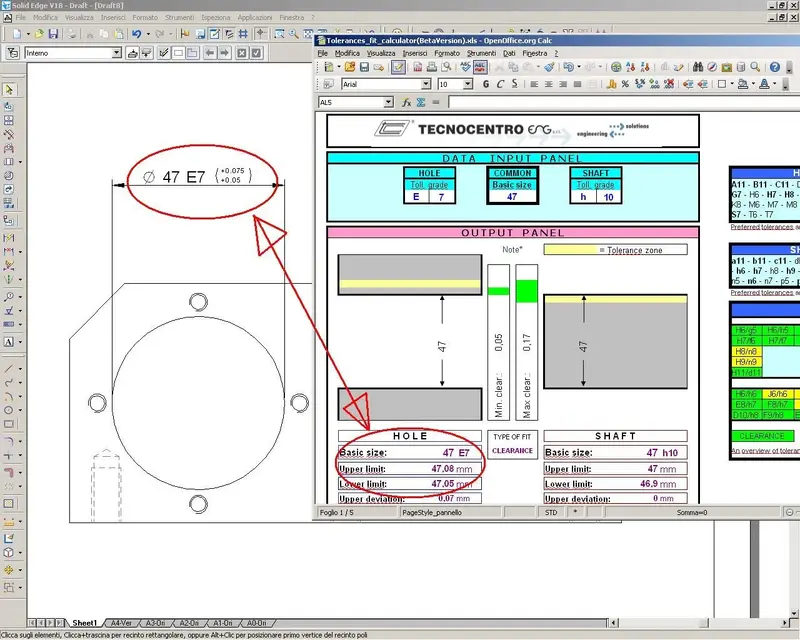The image size is (800, 640).
Task: Open the Interno style dropdown
Action: pyautogui.click(x=117, y=52)
